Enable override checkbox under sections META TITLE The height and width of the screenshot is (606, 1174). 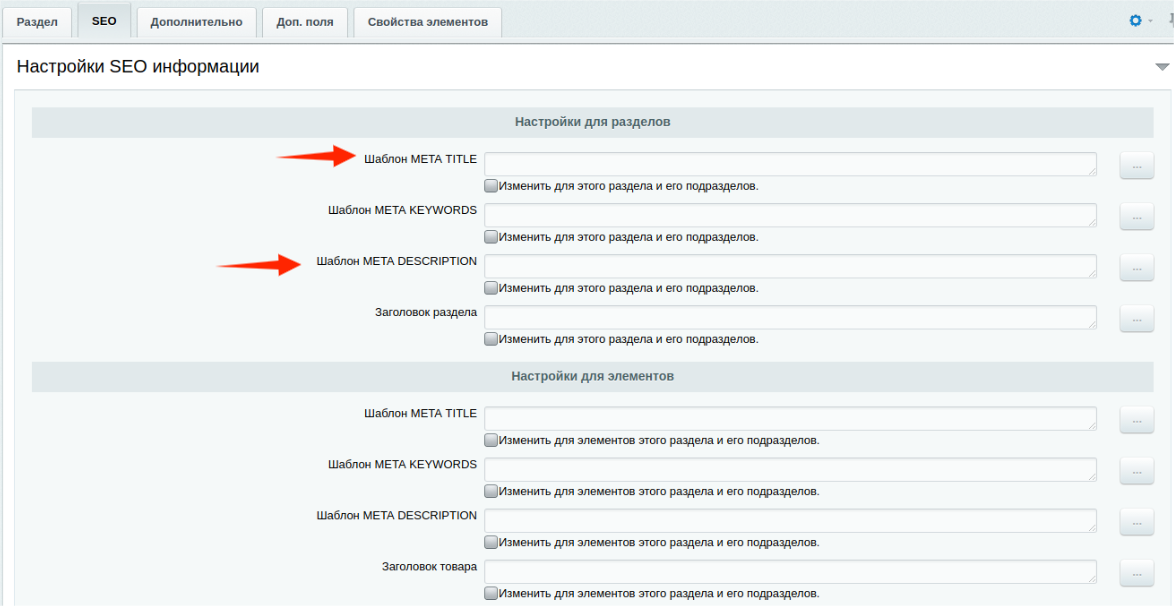[491, 186]
